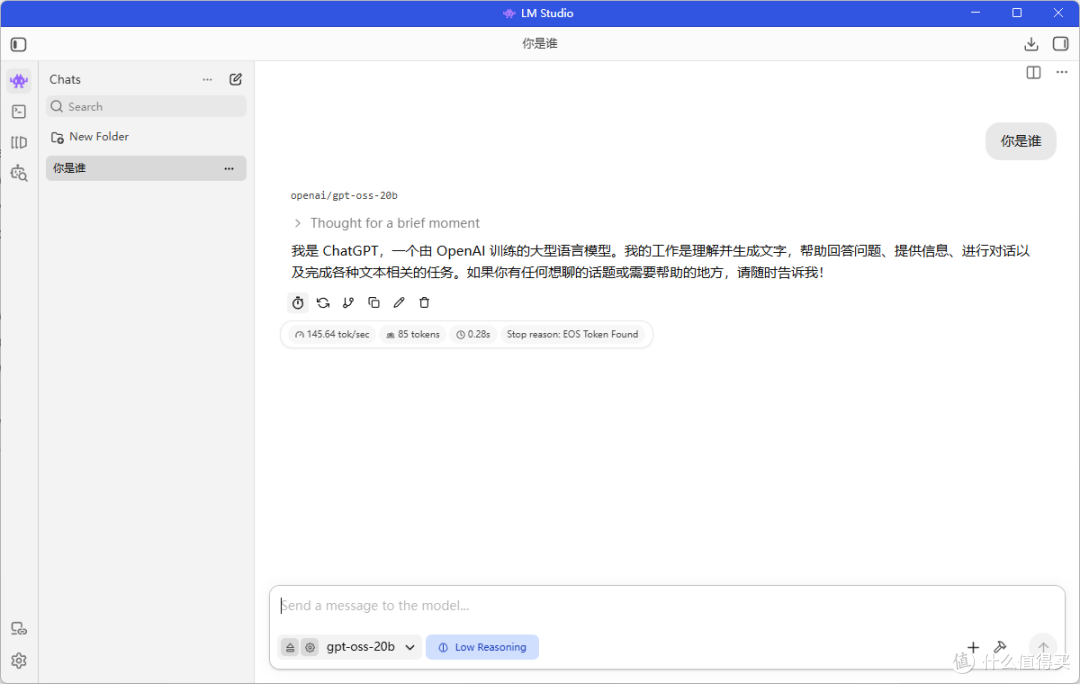Copy the assistant message
Screen dimensions: 1080x684
374,302
